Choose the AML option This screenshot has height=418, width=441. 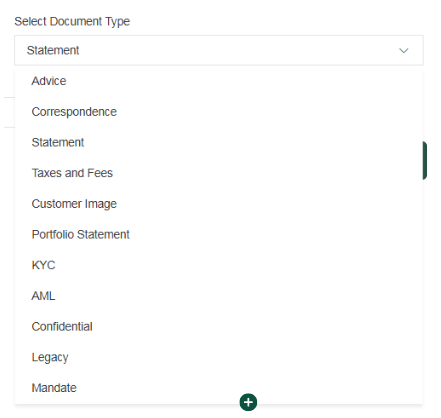click(x=43, y=296)
